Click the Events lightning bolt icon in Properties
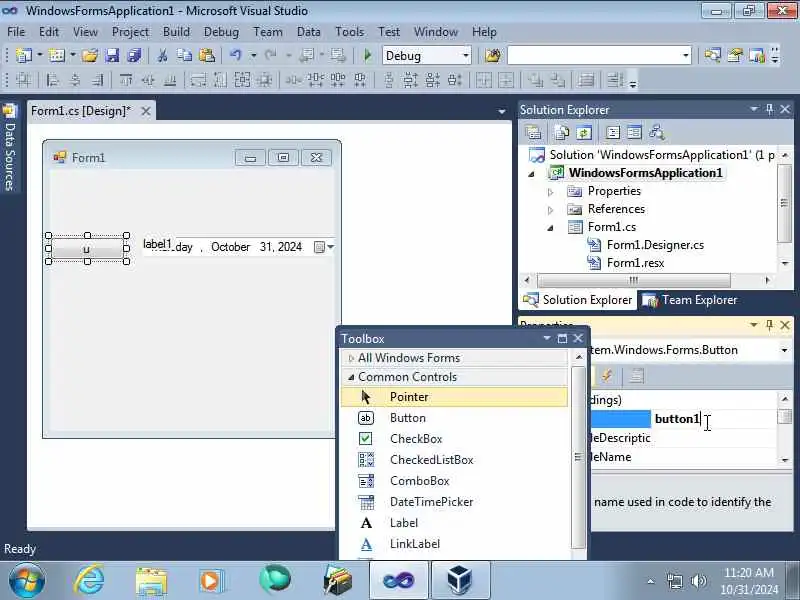 coord(607,376)
